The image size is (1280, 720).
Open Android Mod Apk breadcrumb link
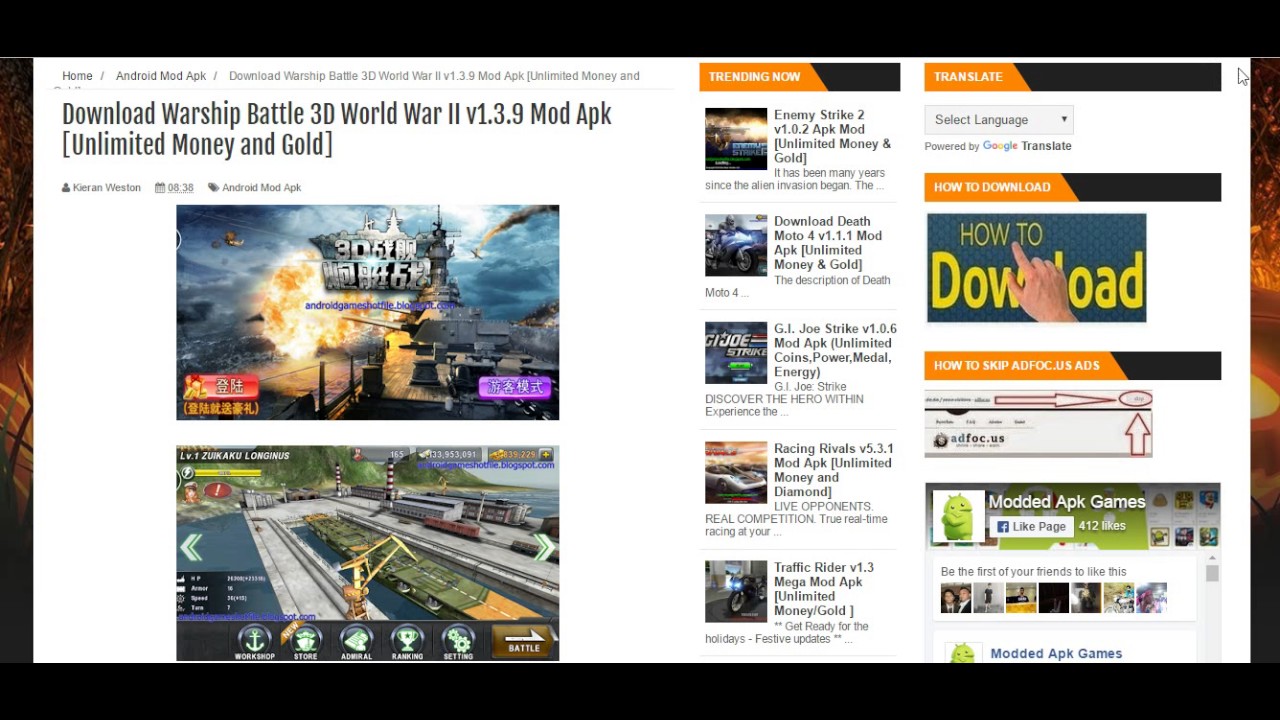coord(161,76)
